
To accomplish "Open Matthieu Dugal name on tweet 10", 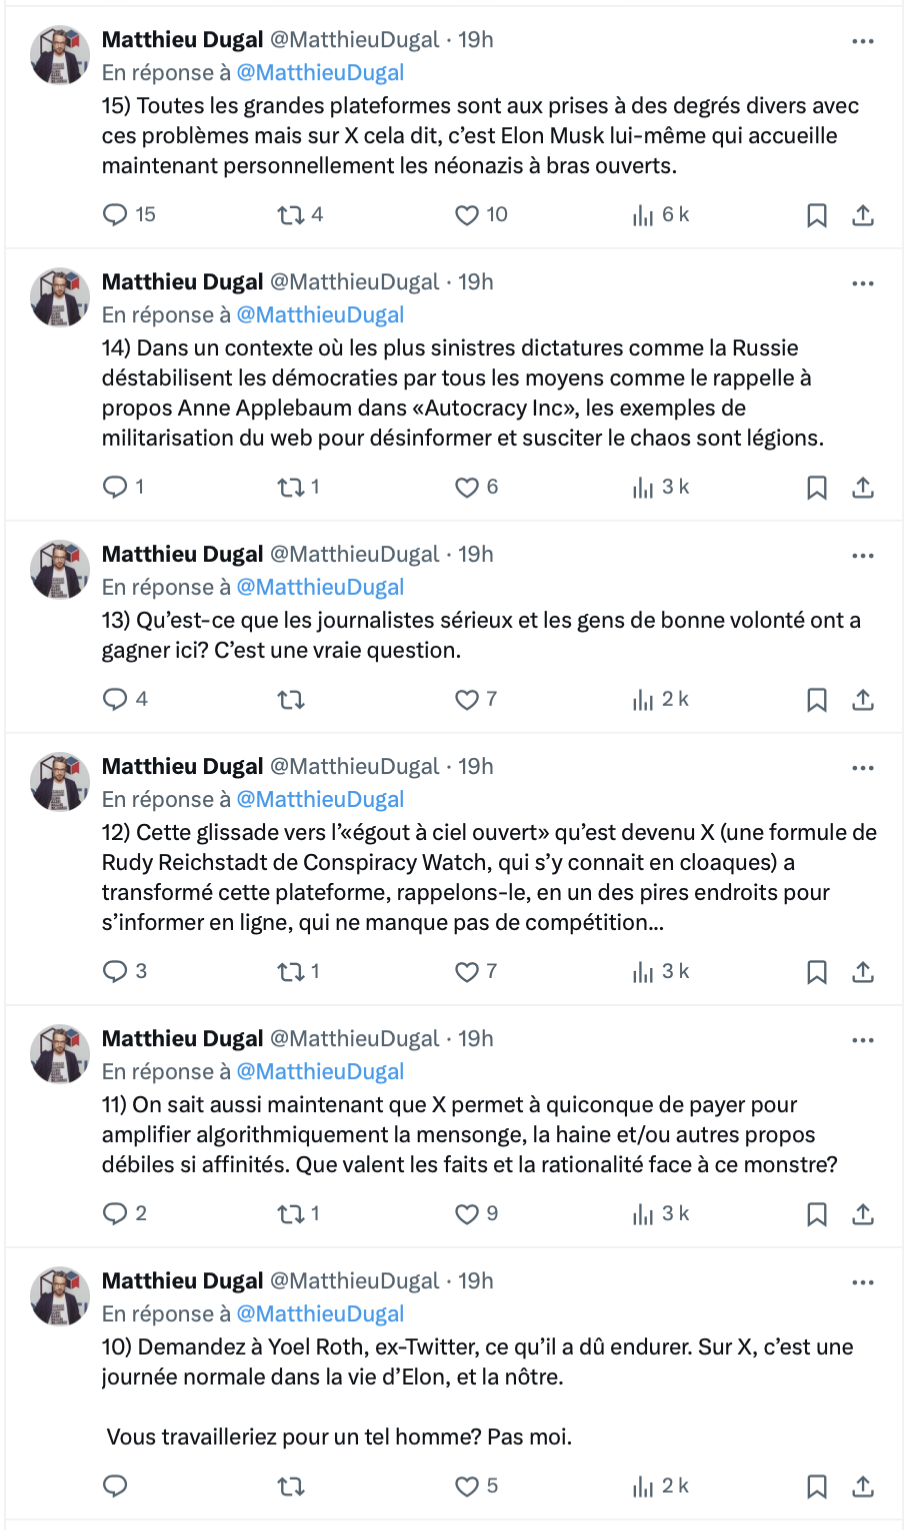I will click(x=182, y=1281).
